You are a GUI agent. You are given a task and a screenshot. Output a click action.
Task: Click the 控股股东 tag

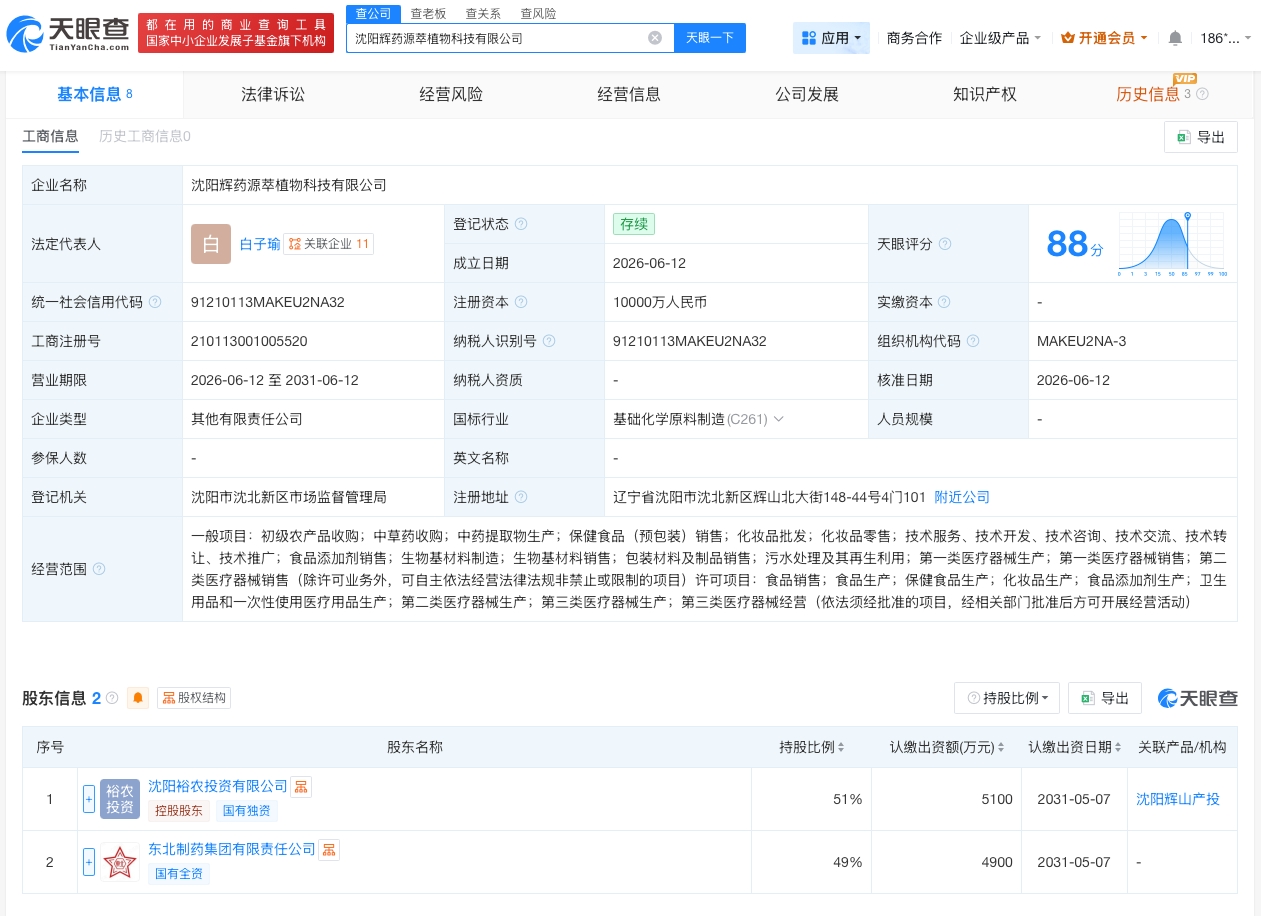[x=181, y=811]
